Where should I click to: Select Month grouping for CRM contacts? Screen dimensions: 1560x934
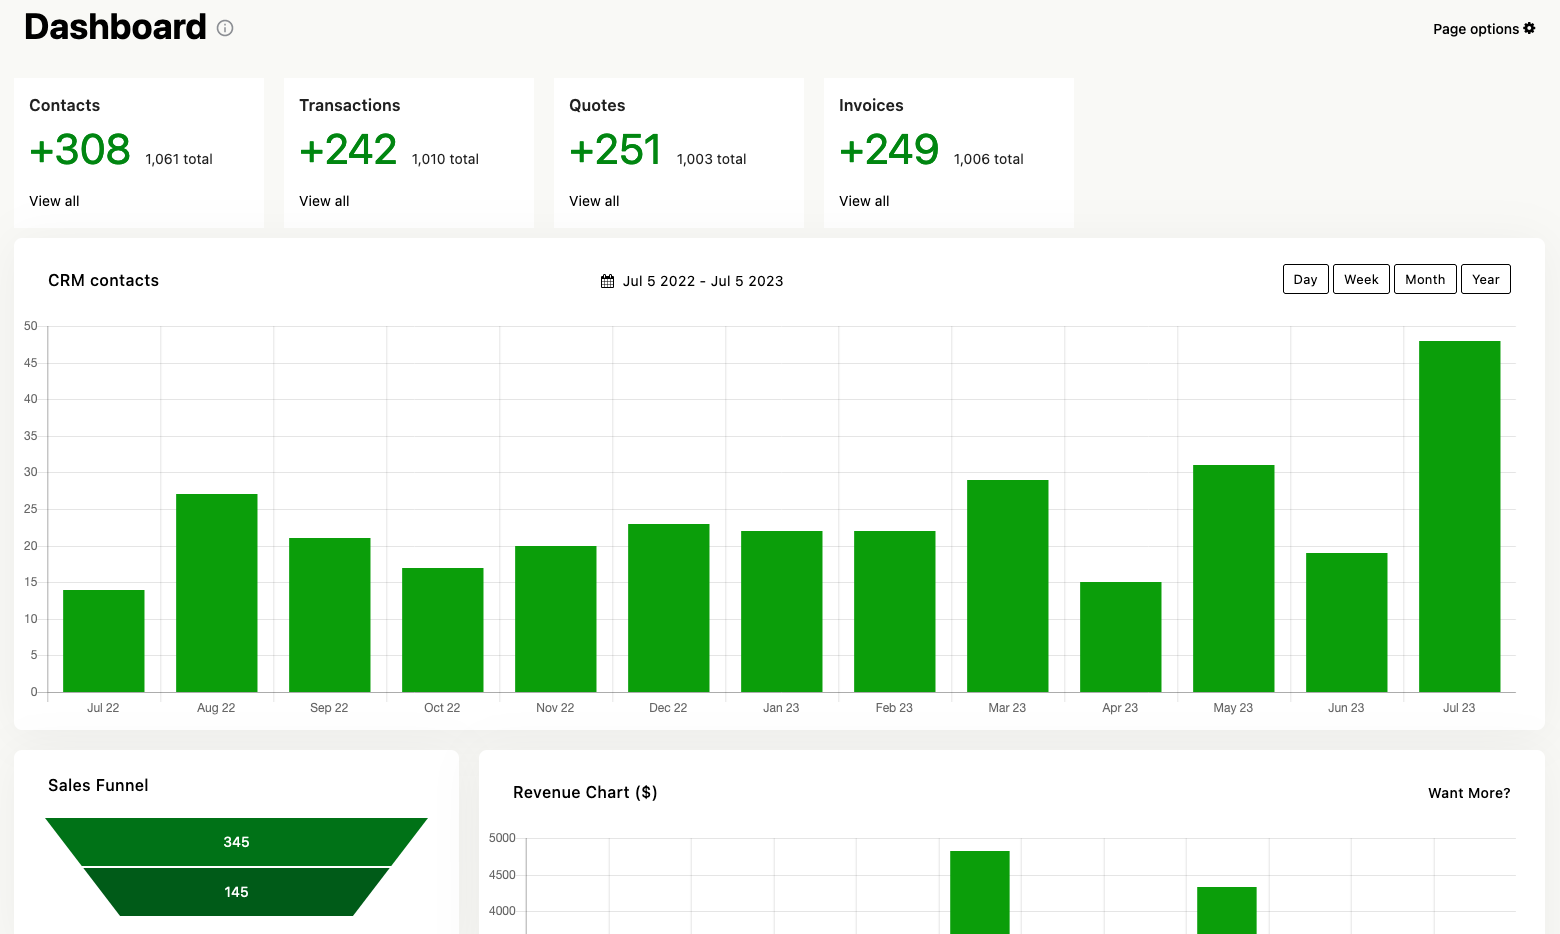tap(1425, 279)
